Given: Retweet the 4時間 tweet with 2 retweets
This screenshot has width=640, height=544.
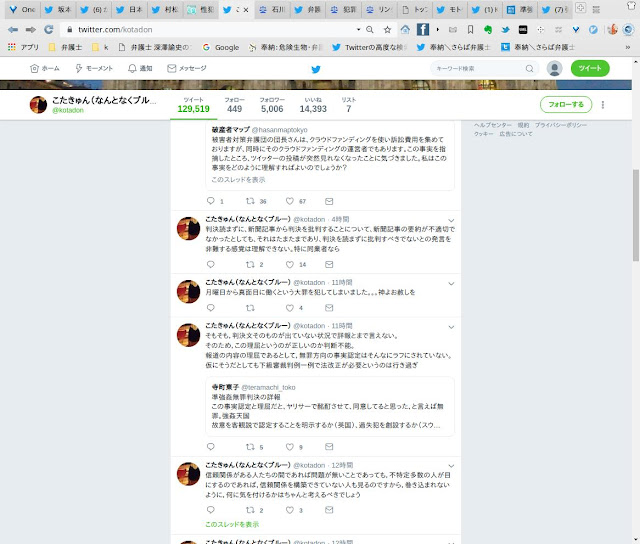Looking at the screenshot, I should coord(250,264).
